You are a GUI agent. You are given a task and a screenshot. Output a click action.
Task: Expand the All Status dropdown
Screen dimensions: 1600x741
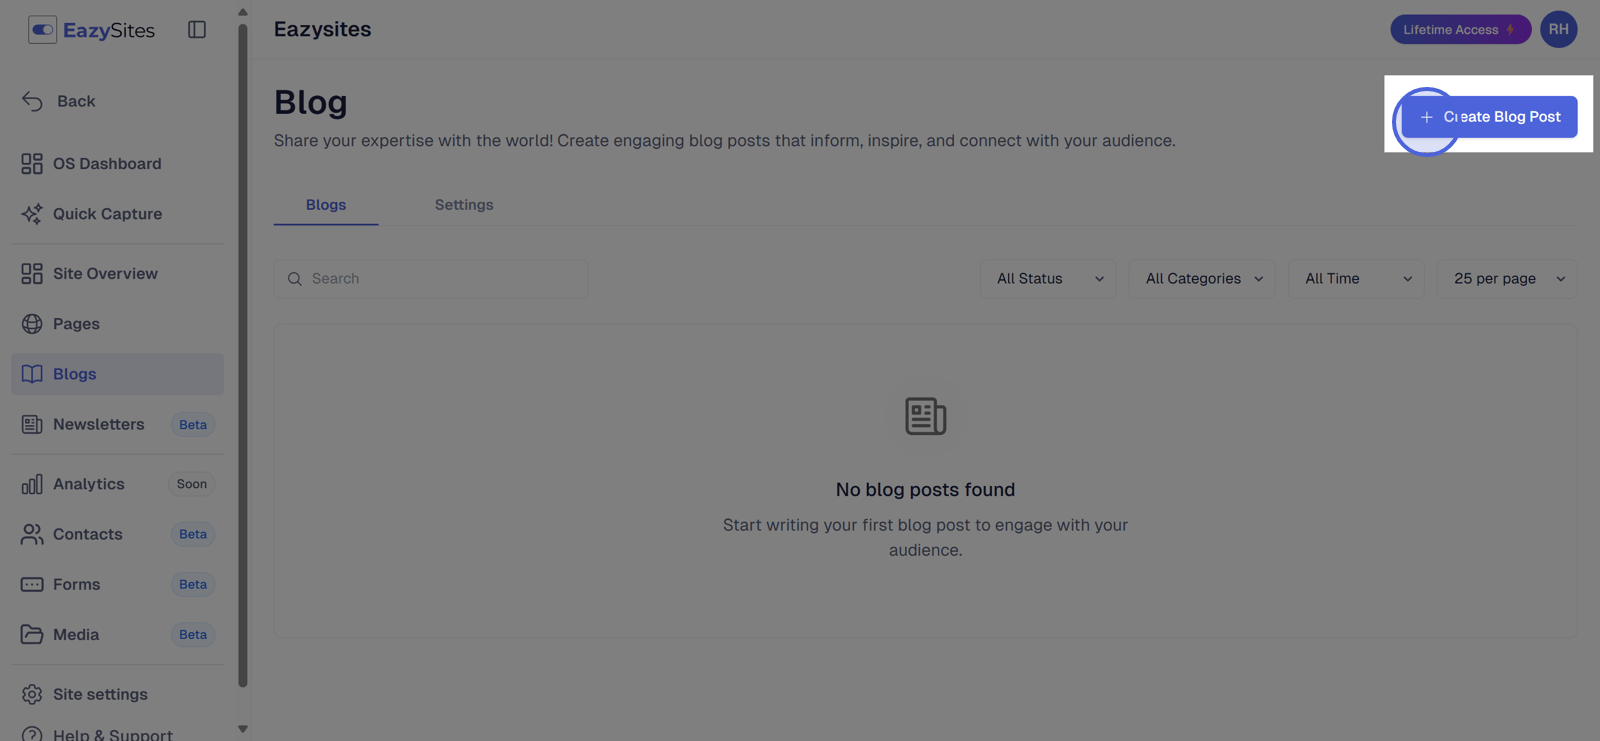click(1048, 279)
